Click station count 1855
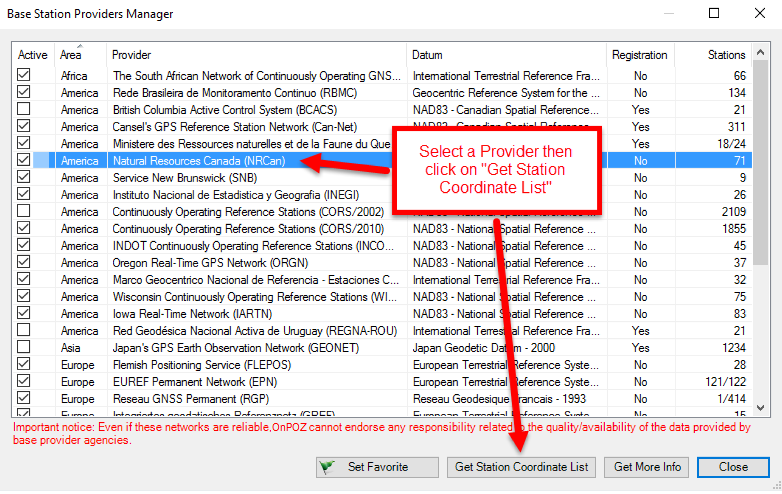The height and width of the screenshot is (494, 782). (x=734, y=229)
